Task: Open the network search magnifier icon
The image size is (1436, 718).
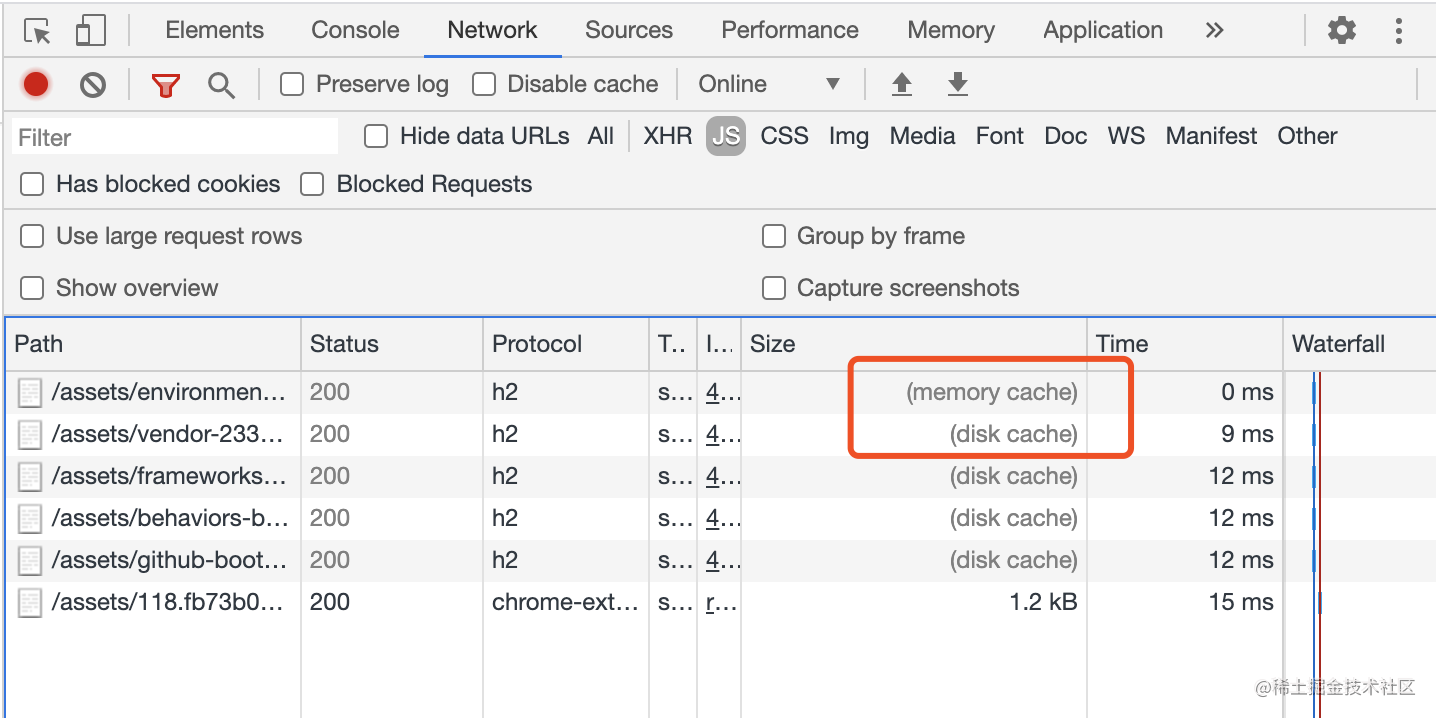Action: pos(221,86)
